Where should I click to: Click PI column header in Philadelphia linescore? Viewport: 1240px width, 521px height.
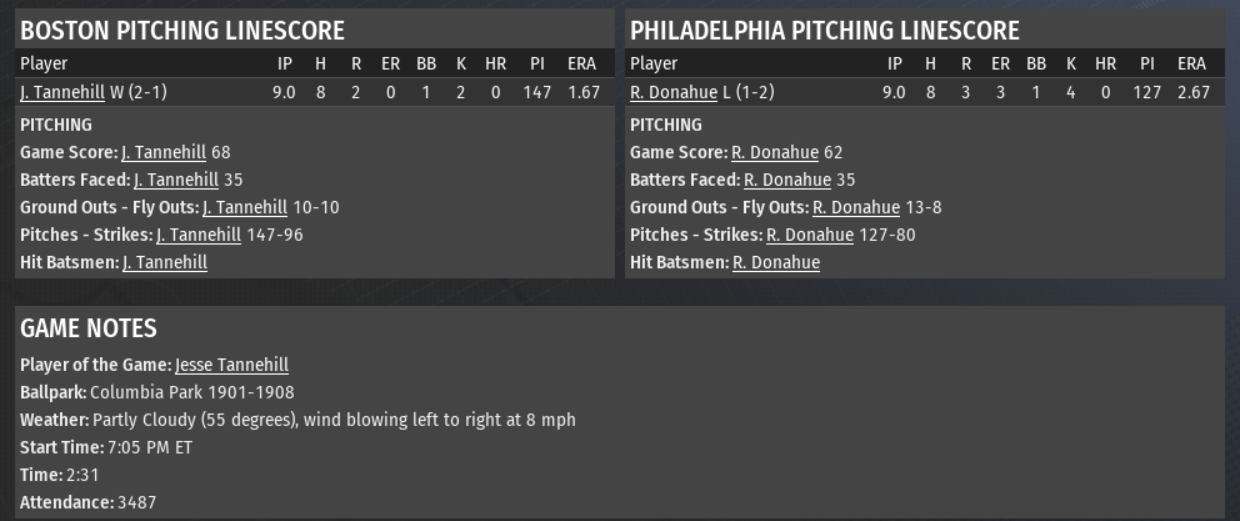click(x=1147, y=64)
